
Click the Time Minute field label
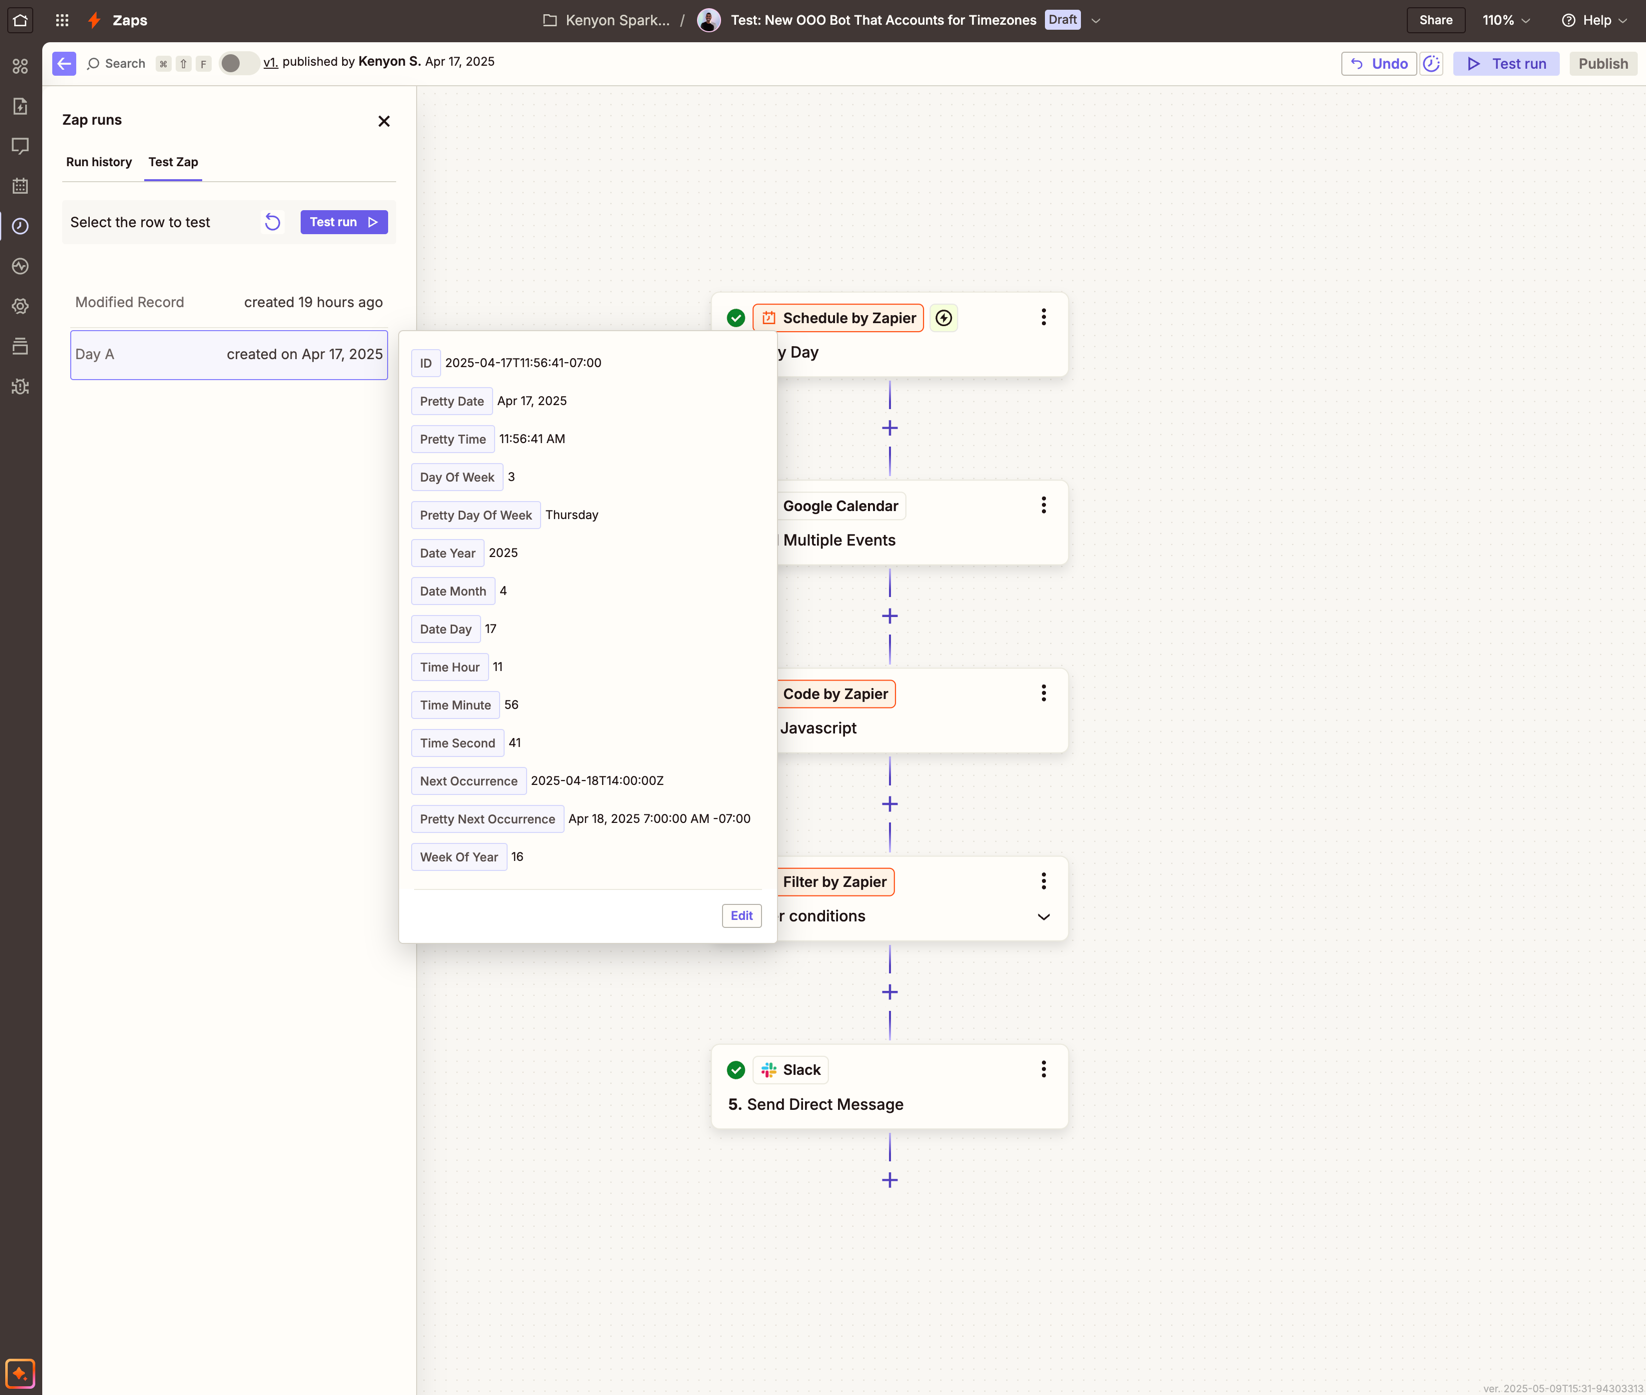[455, 705]
